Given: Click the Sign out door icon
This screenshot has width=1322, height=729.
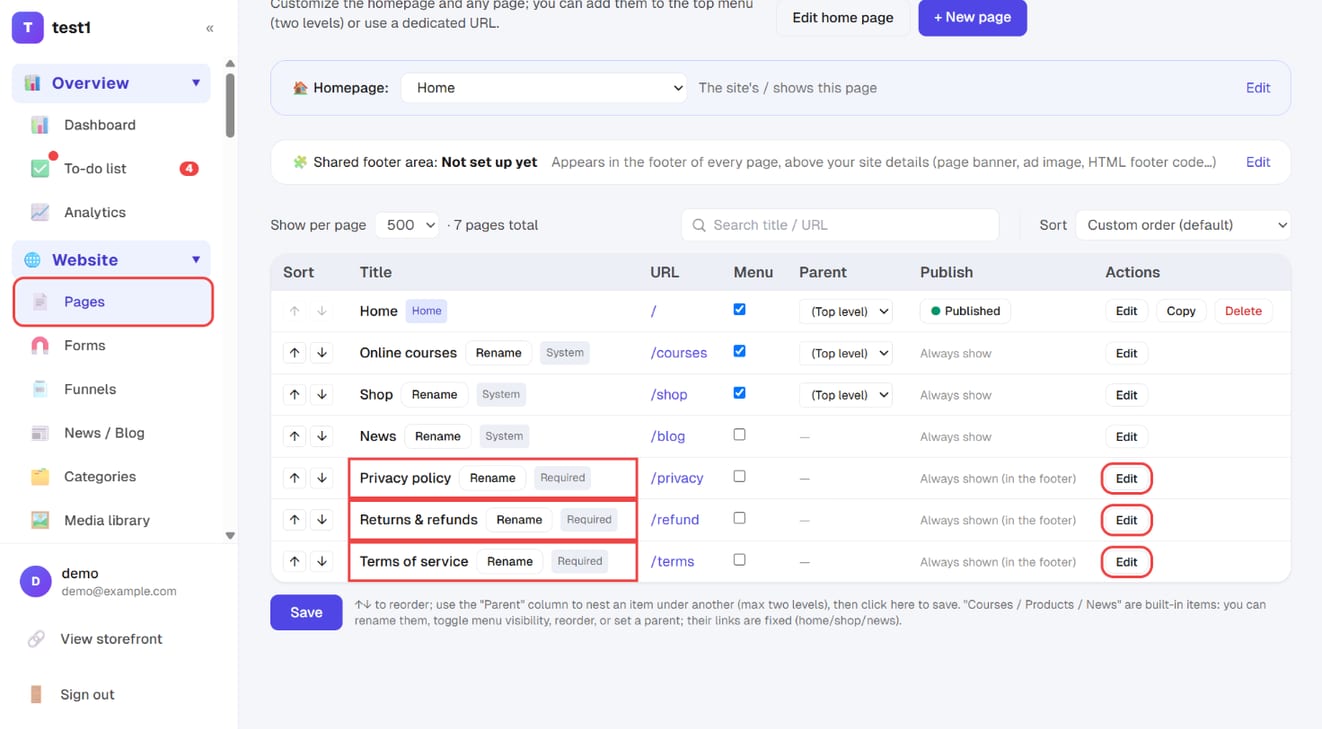Looking at the screenshot, I should 36,694.
